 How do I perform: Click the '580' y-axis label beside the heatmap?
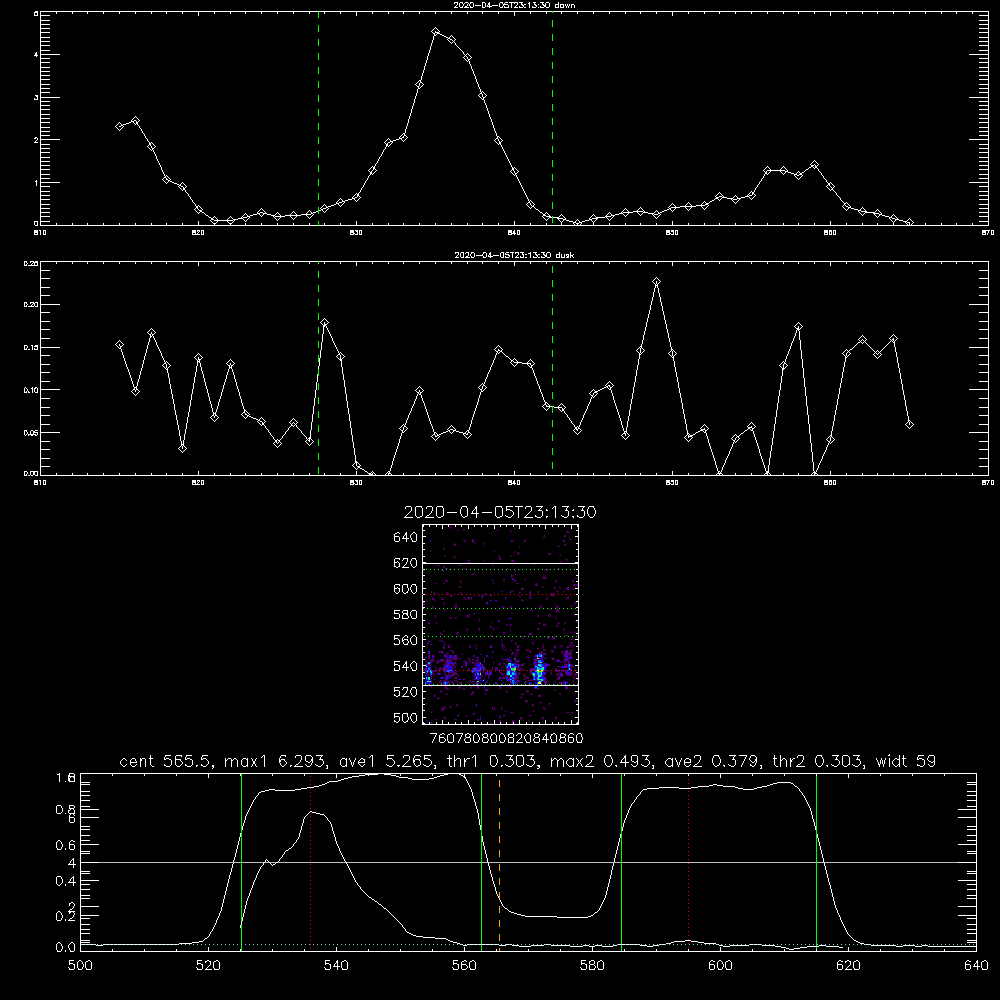(405, 615)
